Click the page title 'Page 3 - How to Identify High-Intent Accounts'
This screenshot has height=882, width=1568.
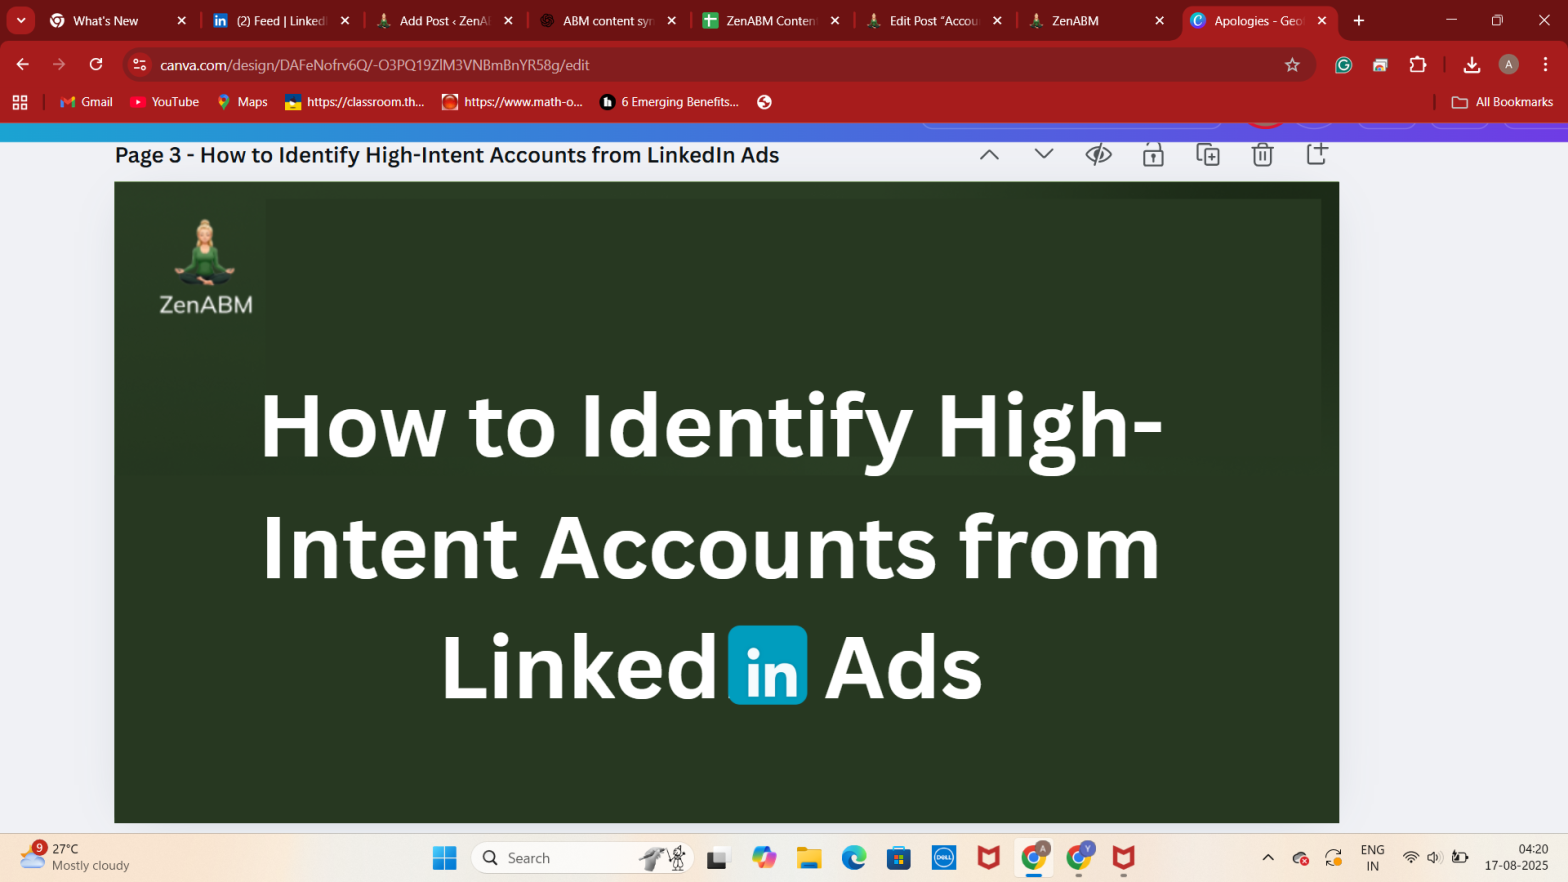[x=446, y=155]
